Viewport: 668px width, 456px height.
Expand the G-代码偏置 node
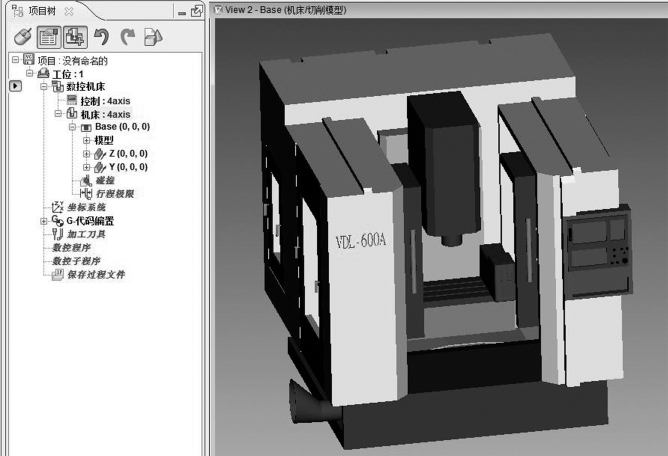[x=44, y=221]
